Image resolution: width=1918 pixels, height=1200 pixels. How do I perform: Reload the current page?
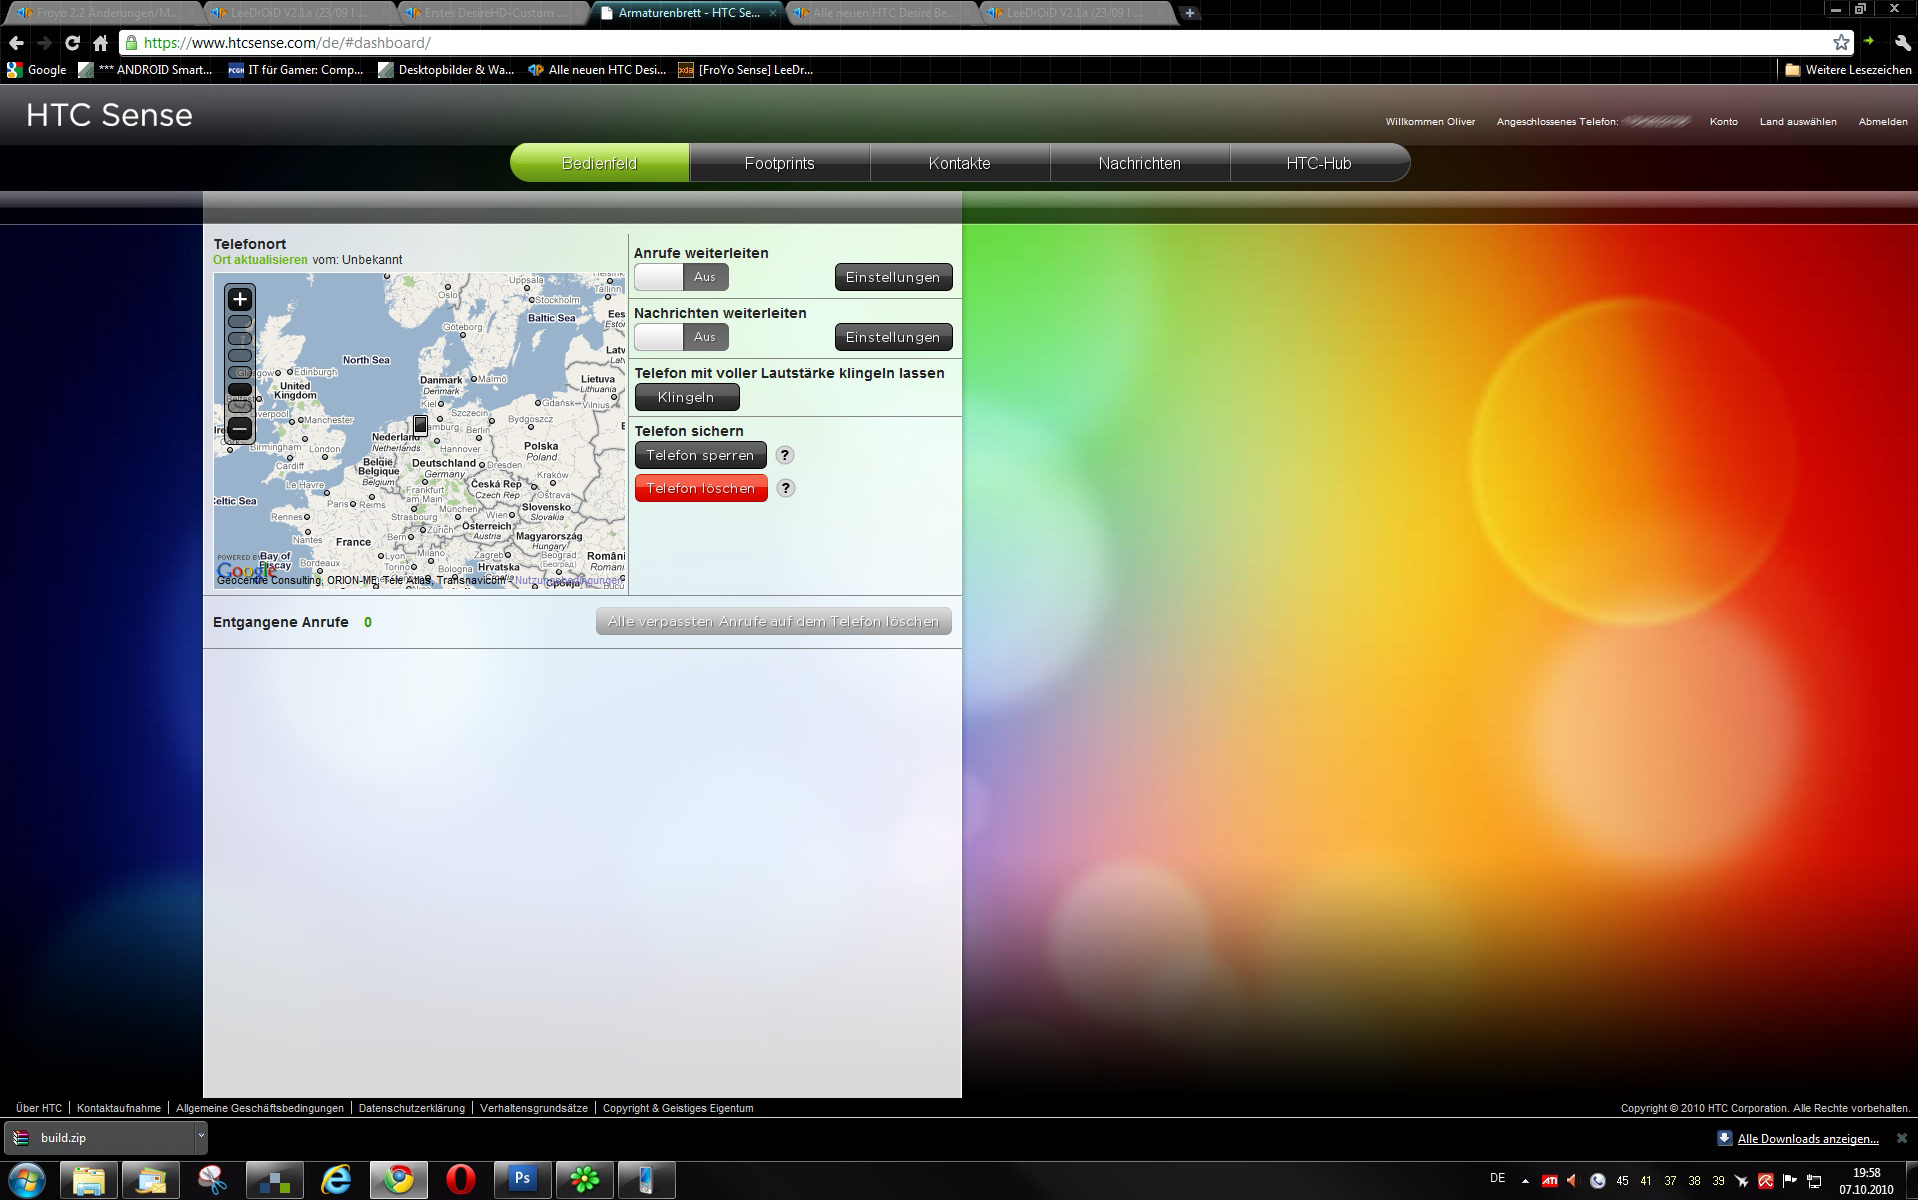(x=72, y=43)
